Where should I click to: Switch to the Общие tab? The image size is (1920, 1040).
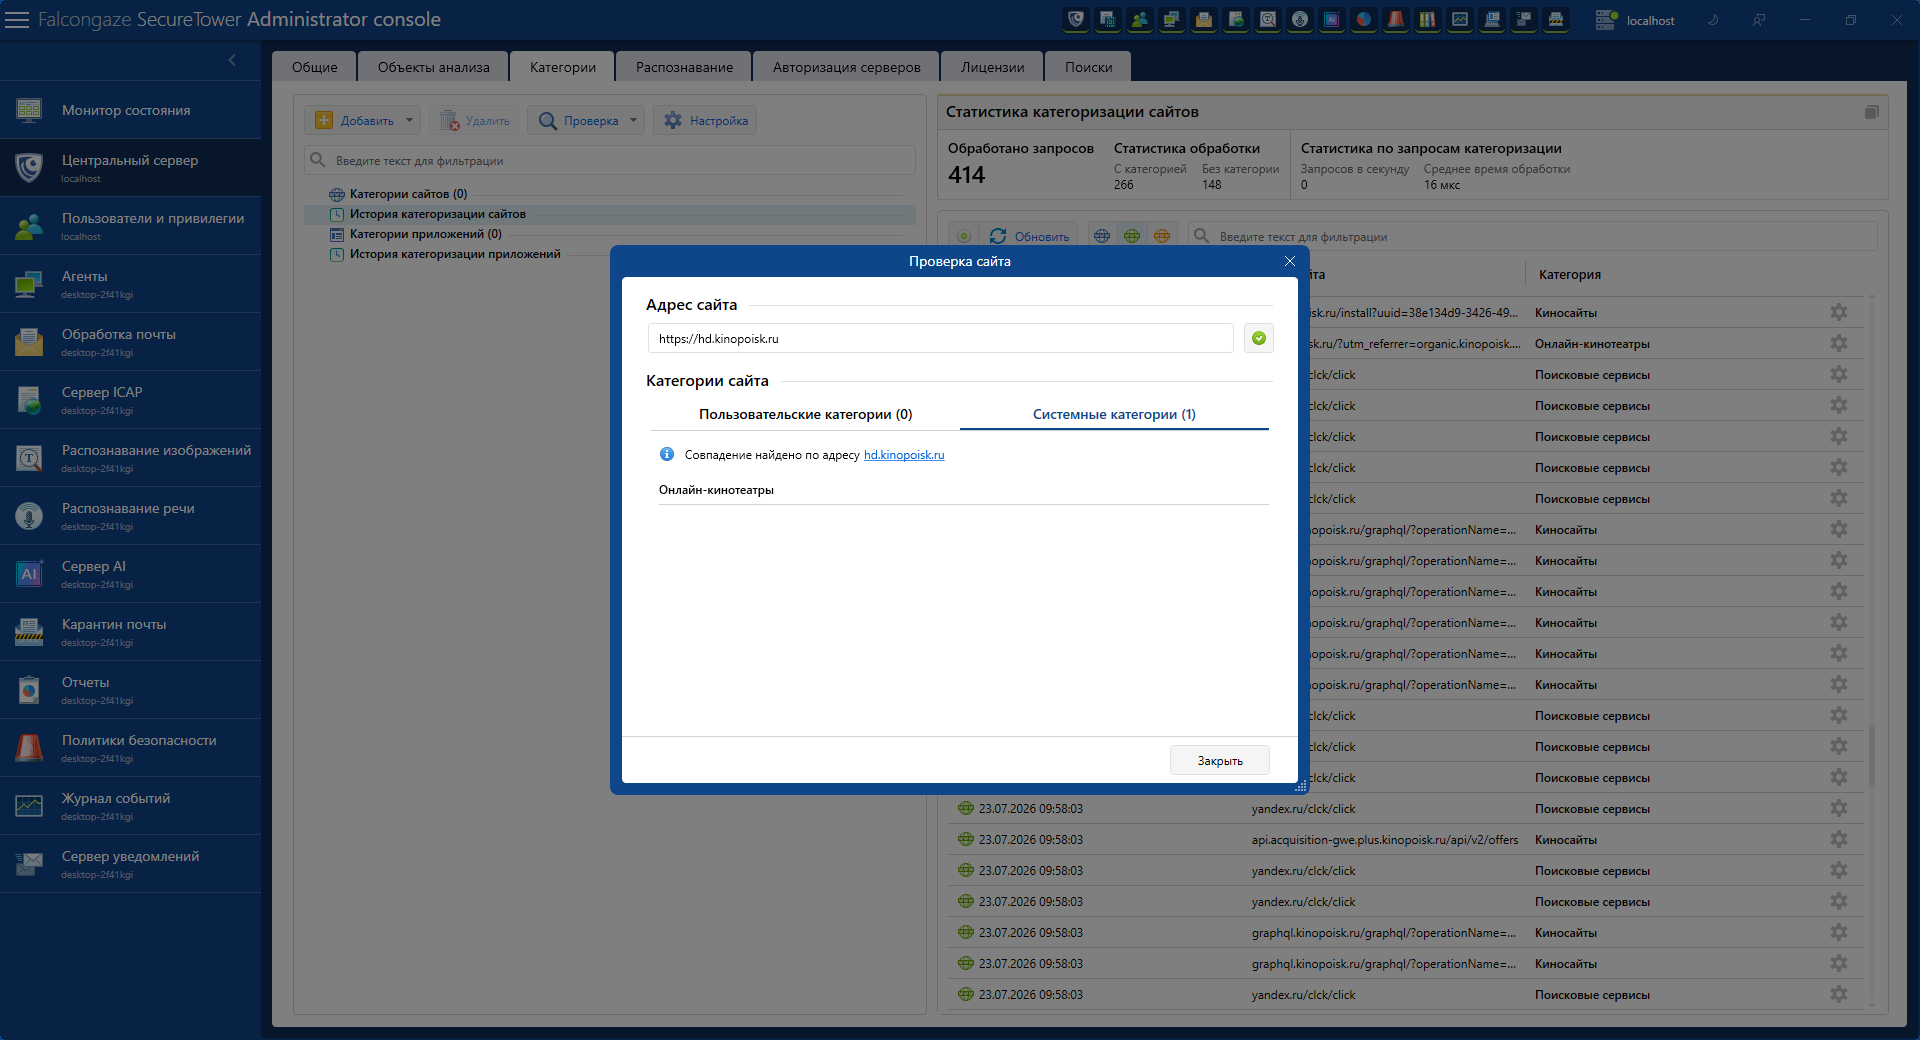(315, 67)
